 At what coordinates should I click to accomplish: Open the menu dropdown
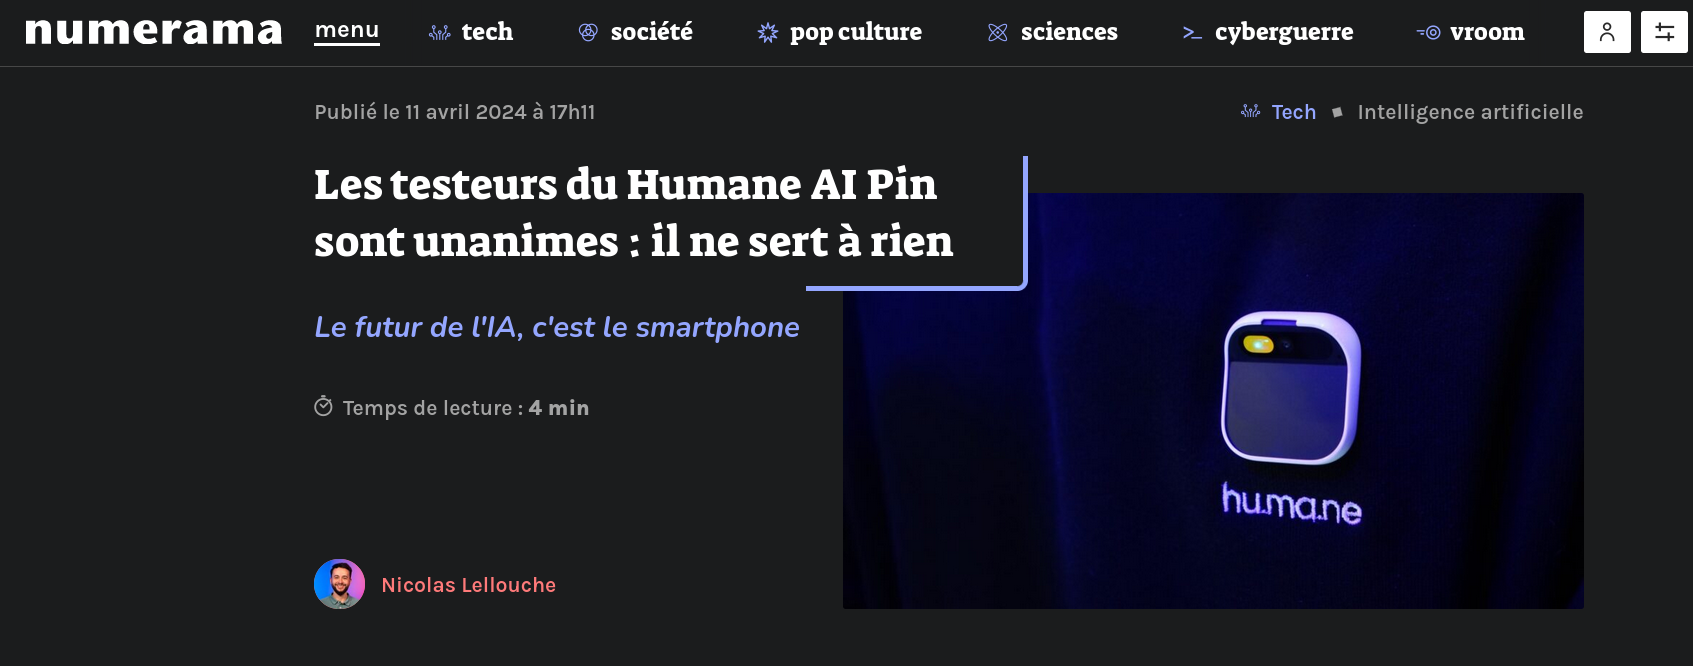[x=347, y=31]
